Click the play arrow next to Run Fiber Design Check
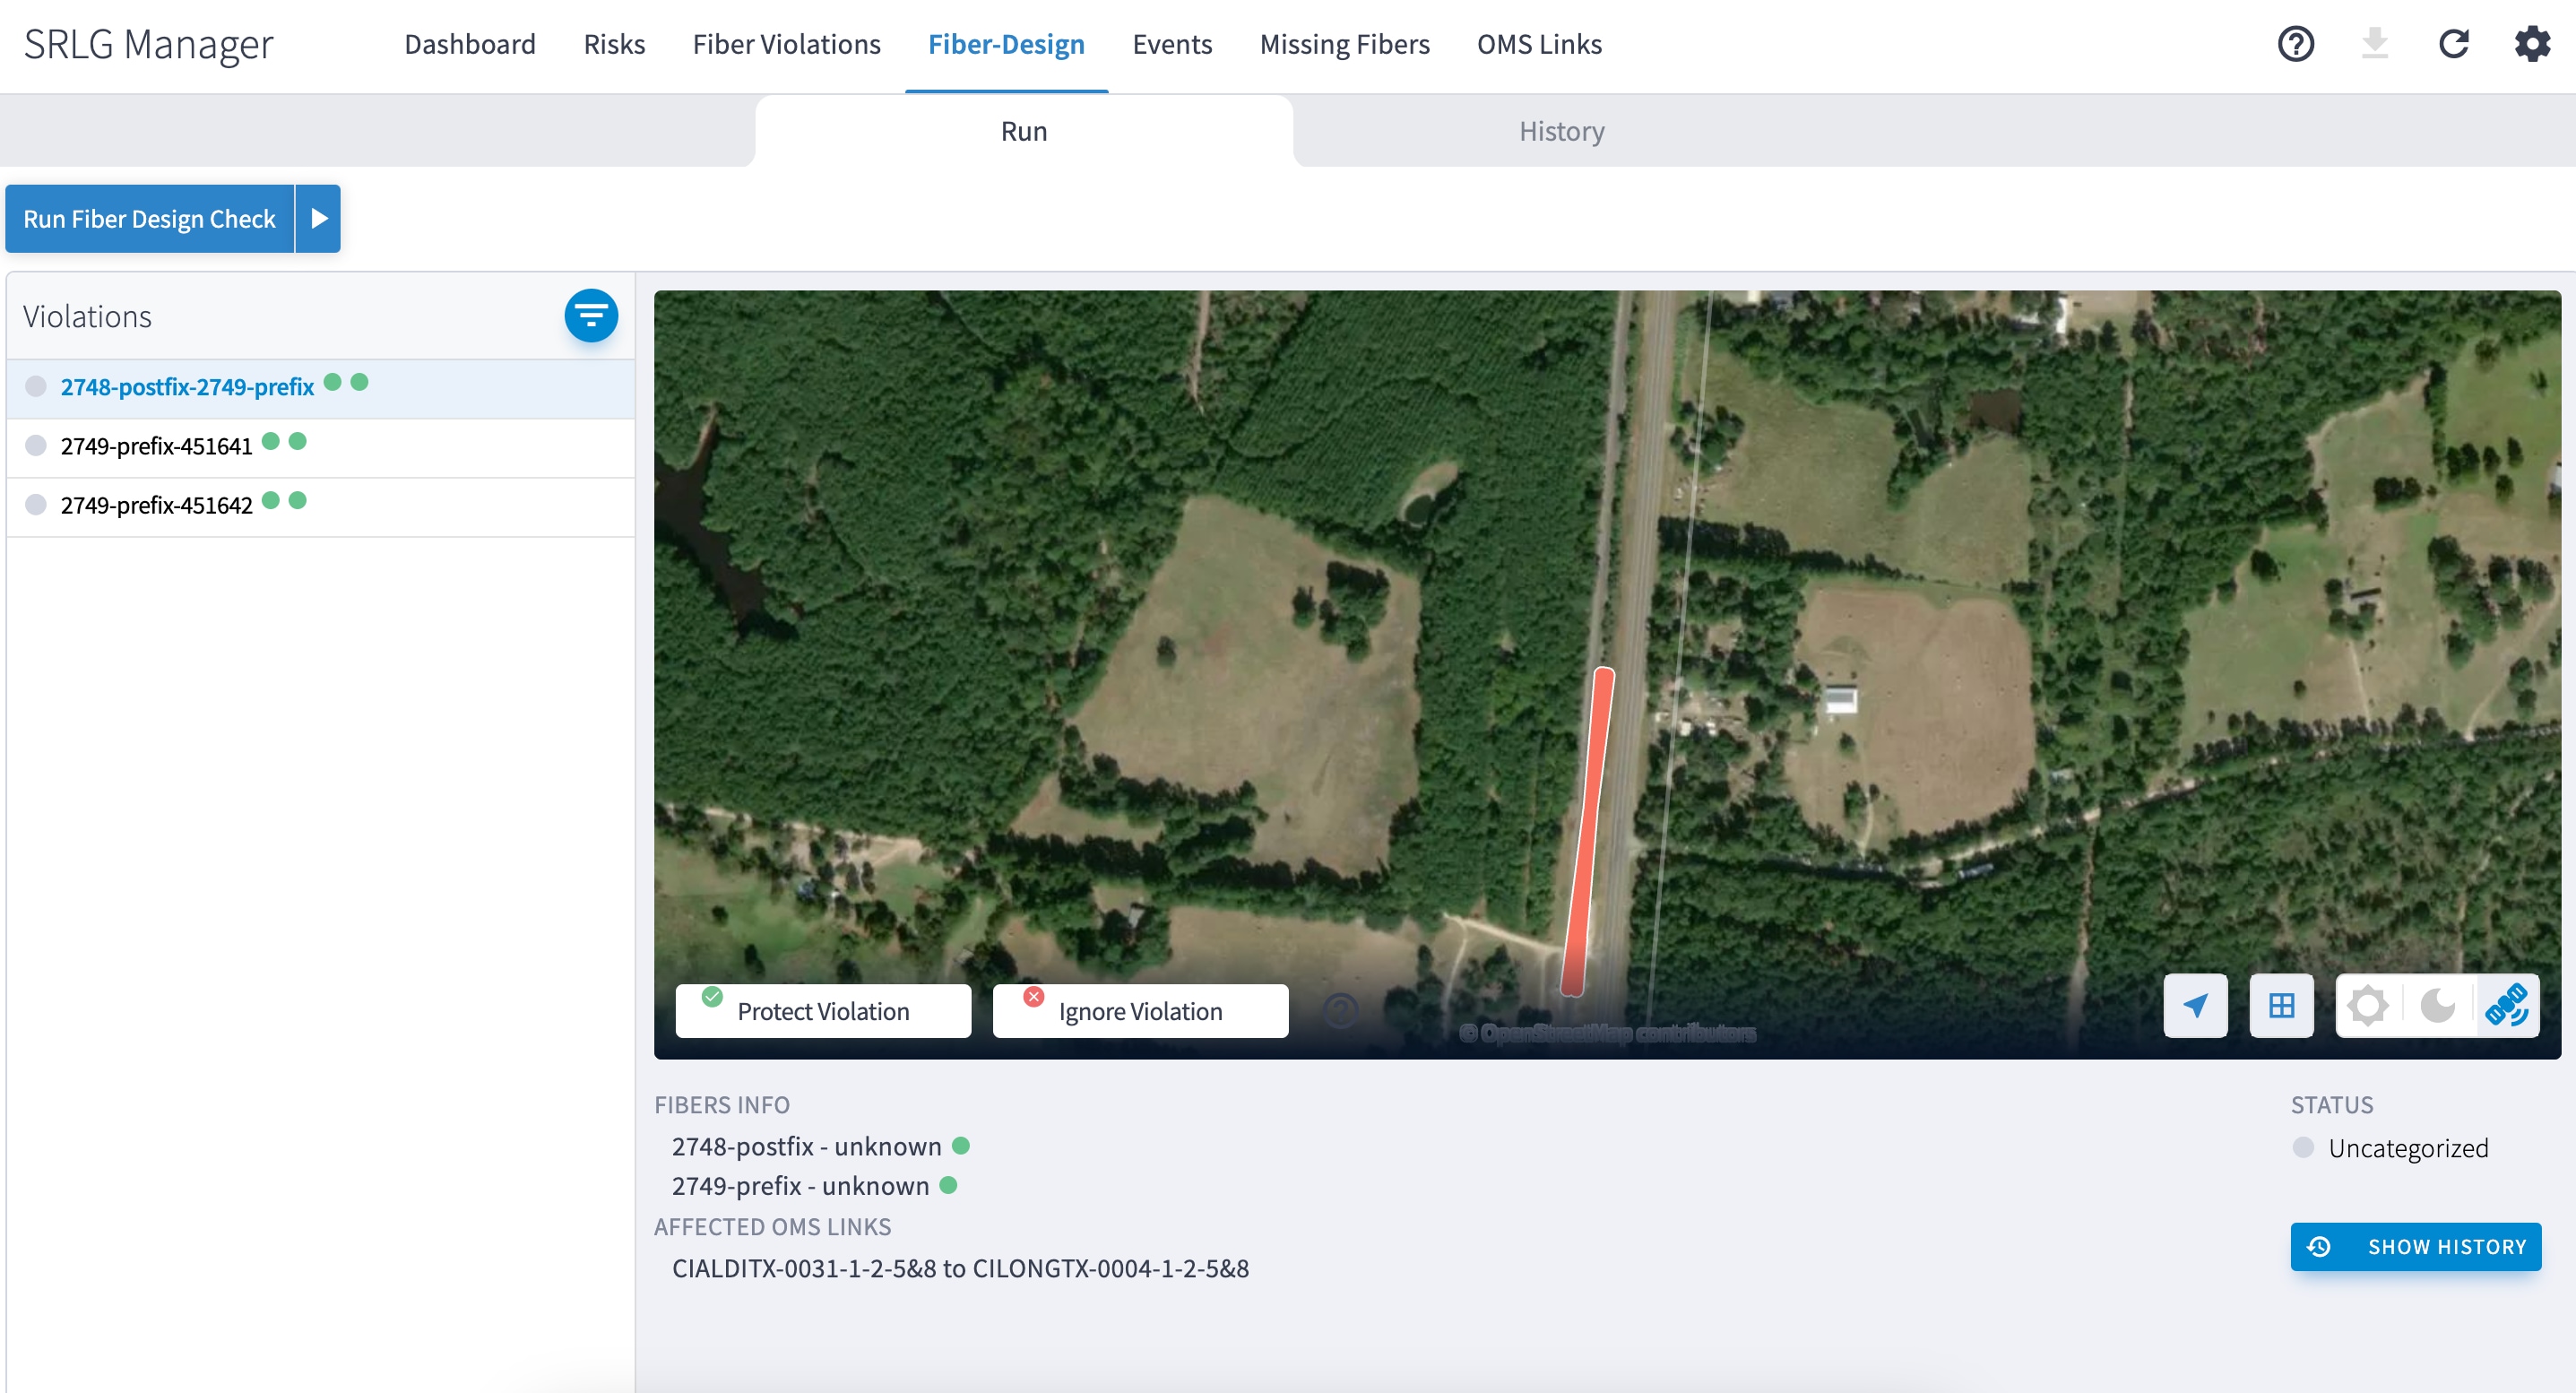This screenshot has width=2576, height=1393. coord(319,218)
